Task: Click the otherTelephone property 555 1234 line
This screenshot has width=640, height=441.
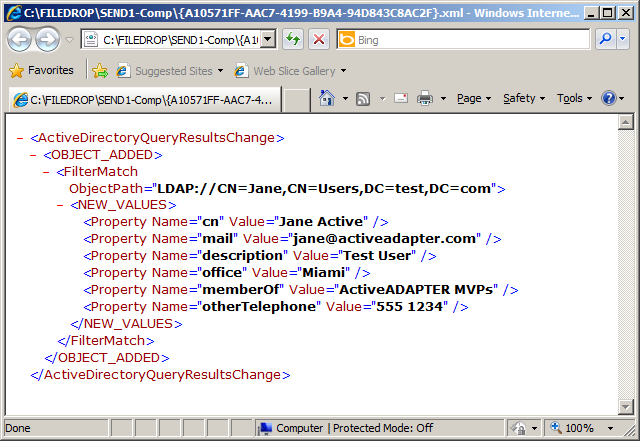Action: coord(276,307)
